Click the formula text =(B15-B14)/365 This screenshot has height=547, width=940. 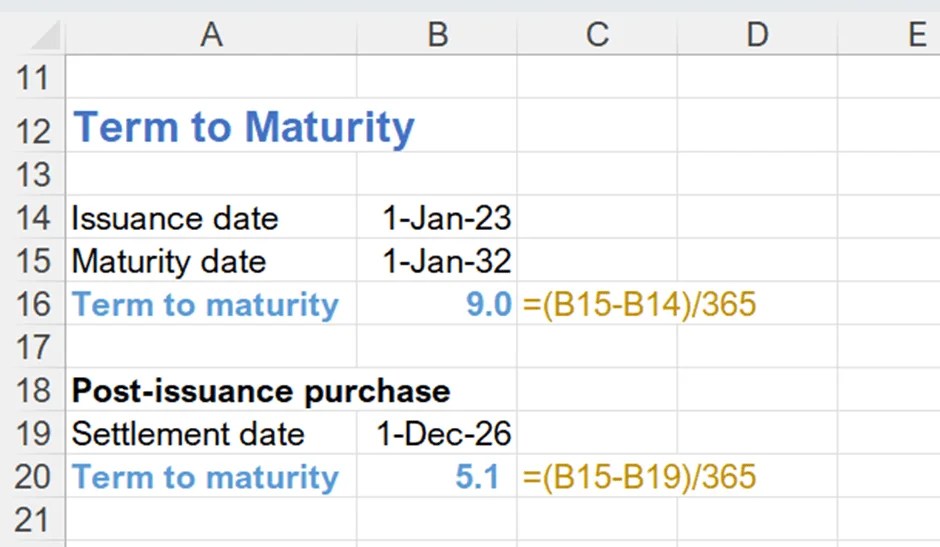click(639, 304)
